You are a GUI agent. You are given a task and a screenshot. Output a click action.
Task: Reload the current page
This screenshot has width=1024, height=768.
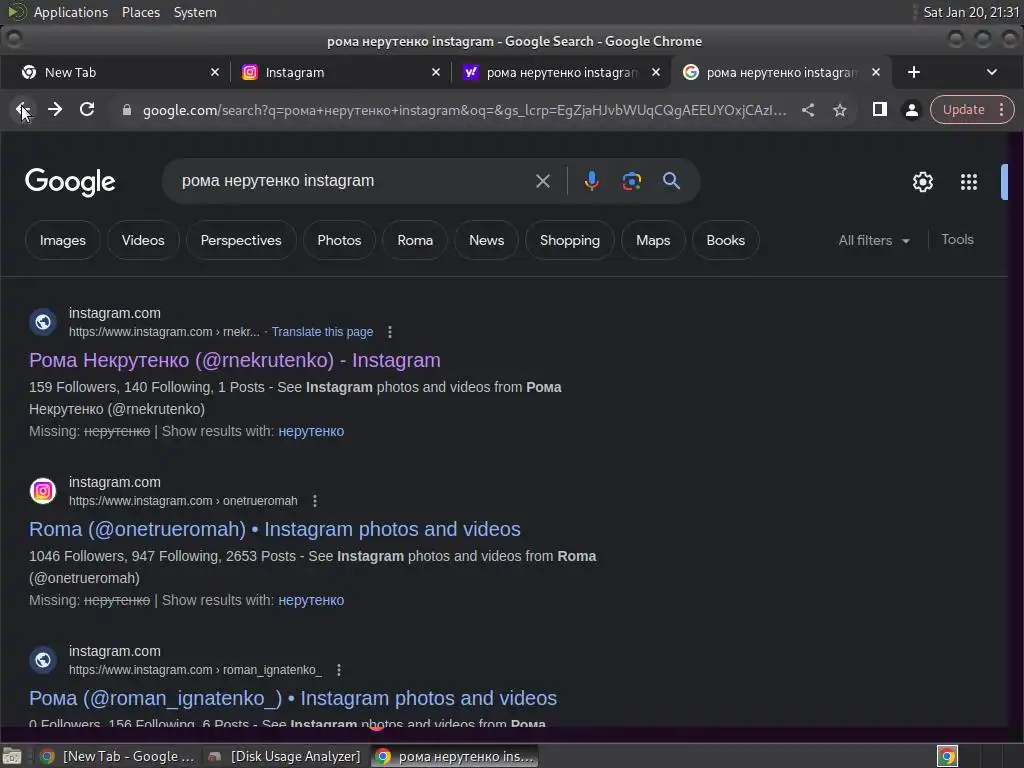point(87,110)
